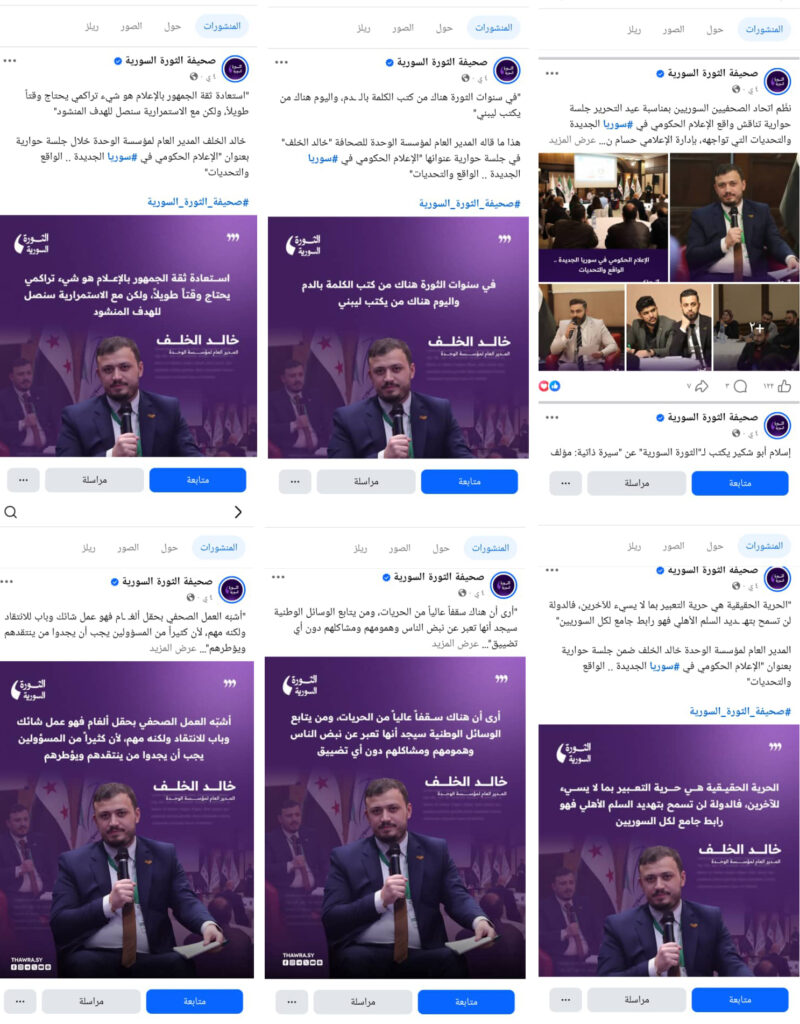This screenshot has width=800, height=1024.
Task: Click متابعة under the 'الحرية الحقيقية' quote image
Action: tap(740, 1000)
